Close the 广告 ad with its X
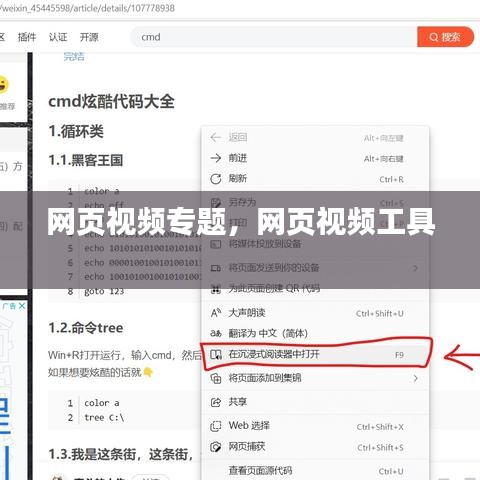Screen dimensions: 480x480 pyautogui.click(x=22, y=306)
